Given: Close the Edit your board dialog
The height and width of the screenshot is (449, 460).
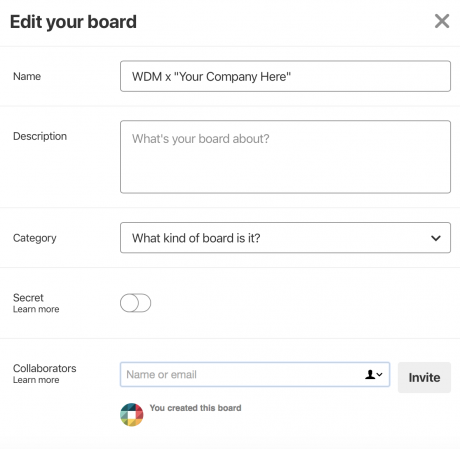Looking at the screenshot, I should (442, 21).
